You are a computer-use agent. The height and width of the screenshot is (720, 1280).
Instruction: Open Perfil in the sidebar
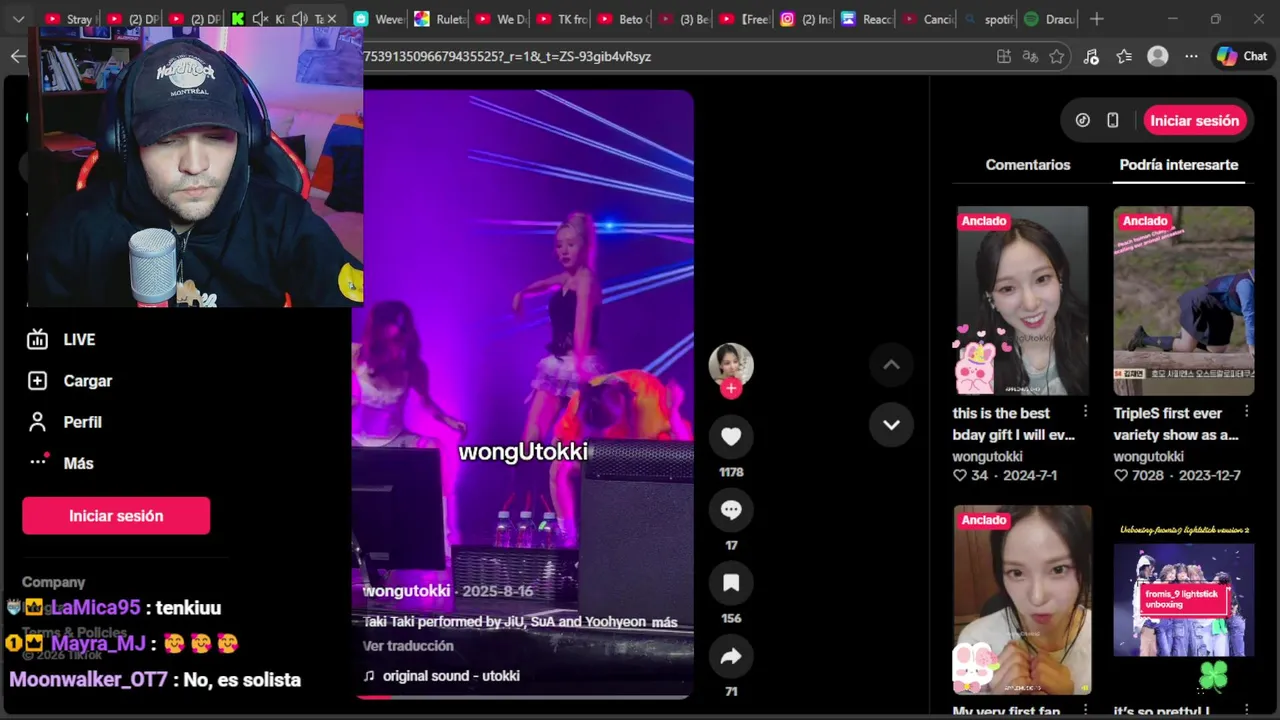tap(64, 422)
